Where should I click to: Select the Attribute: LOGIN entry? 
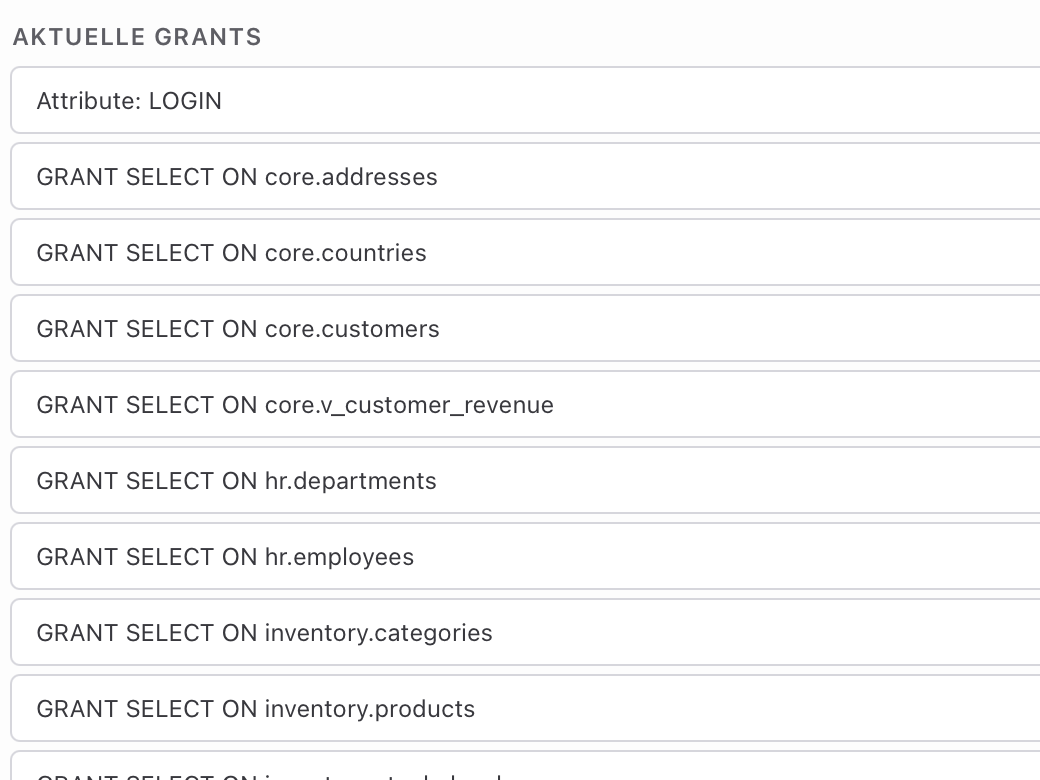pos(525,100)
